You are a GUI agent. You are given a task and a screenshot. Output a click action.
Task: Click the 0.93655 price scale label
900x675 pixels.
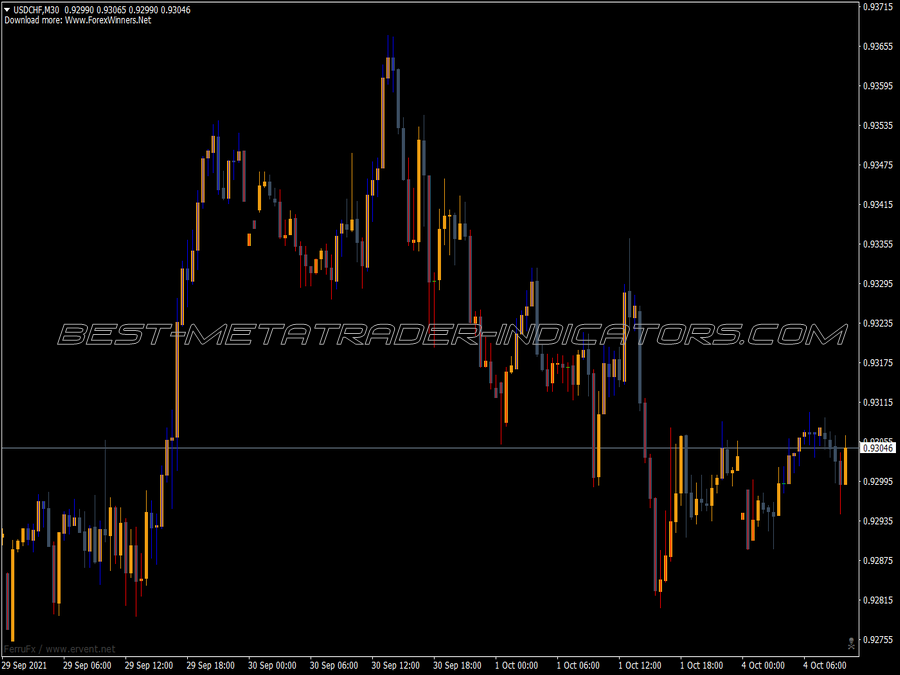[x=878, y=46]
